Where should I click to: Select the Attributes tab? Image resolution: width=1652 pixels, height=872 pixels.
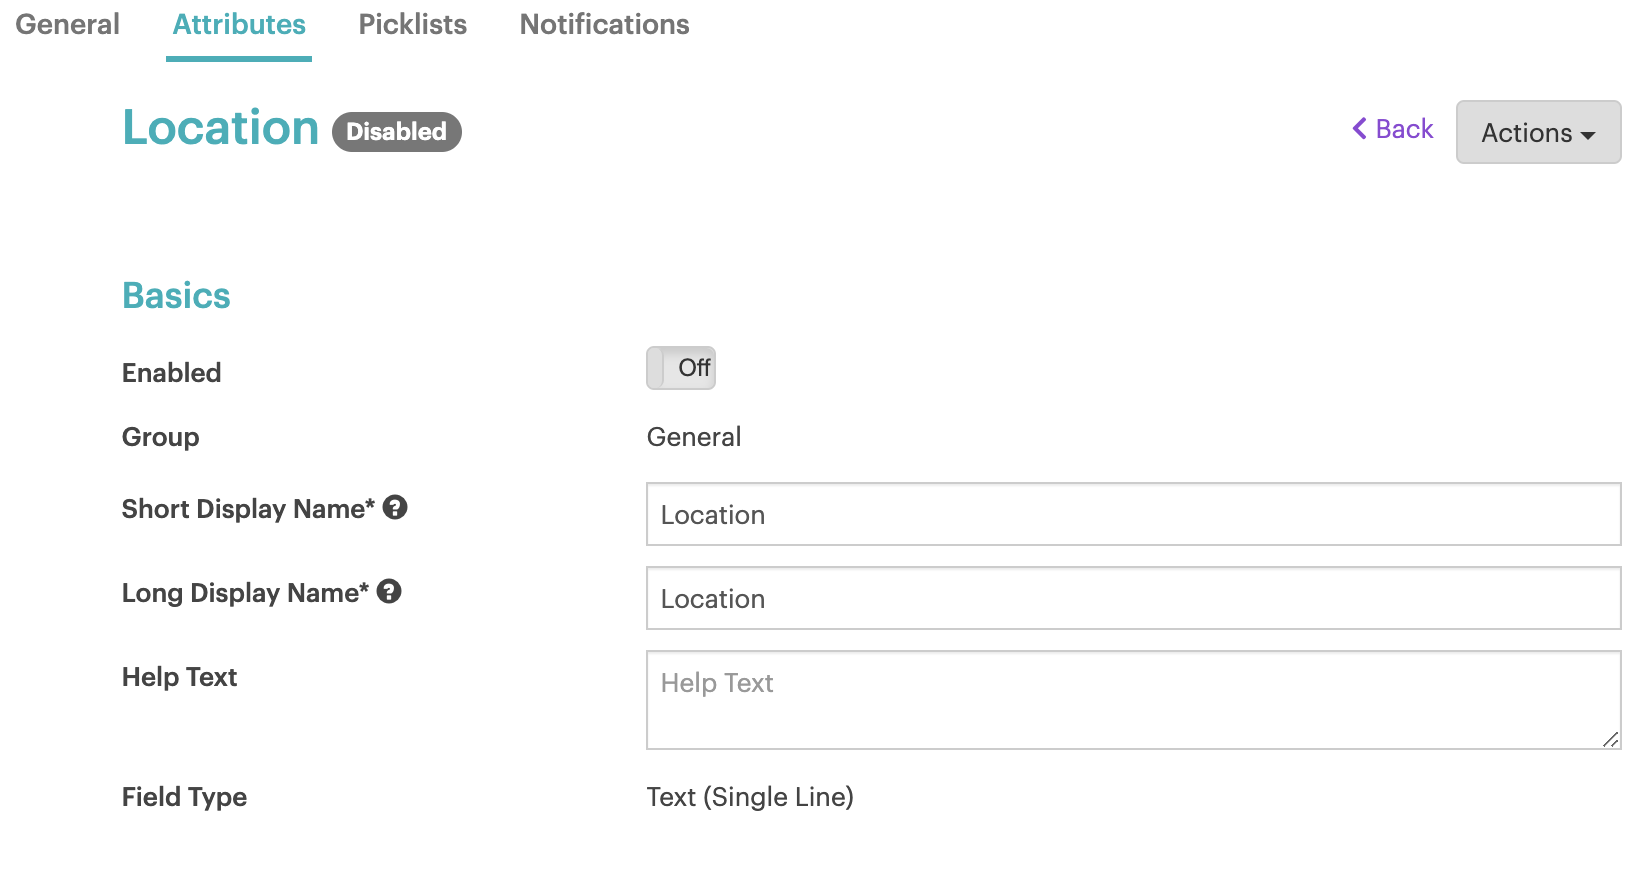point(239,24)
